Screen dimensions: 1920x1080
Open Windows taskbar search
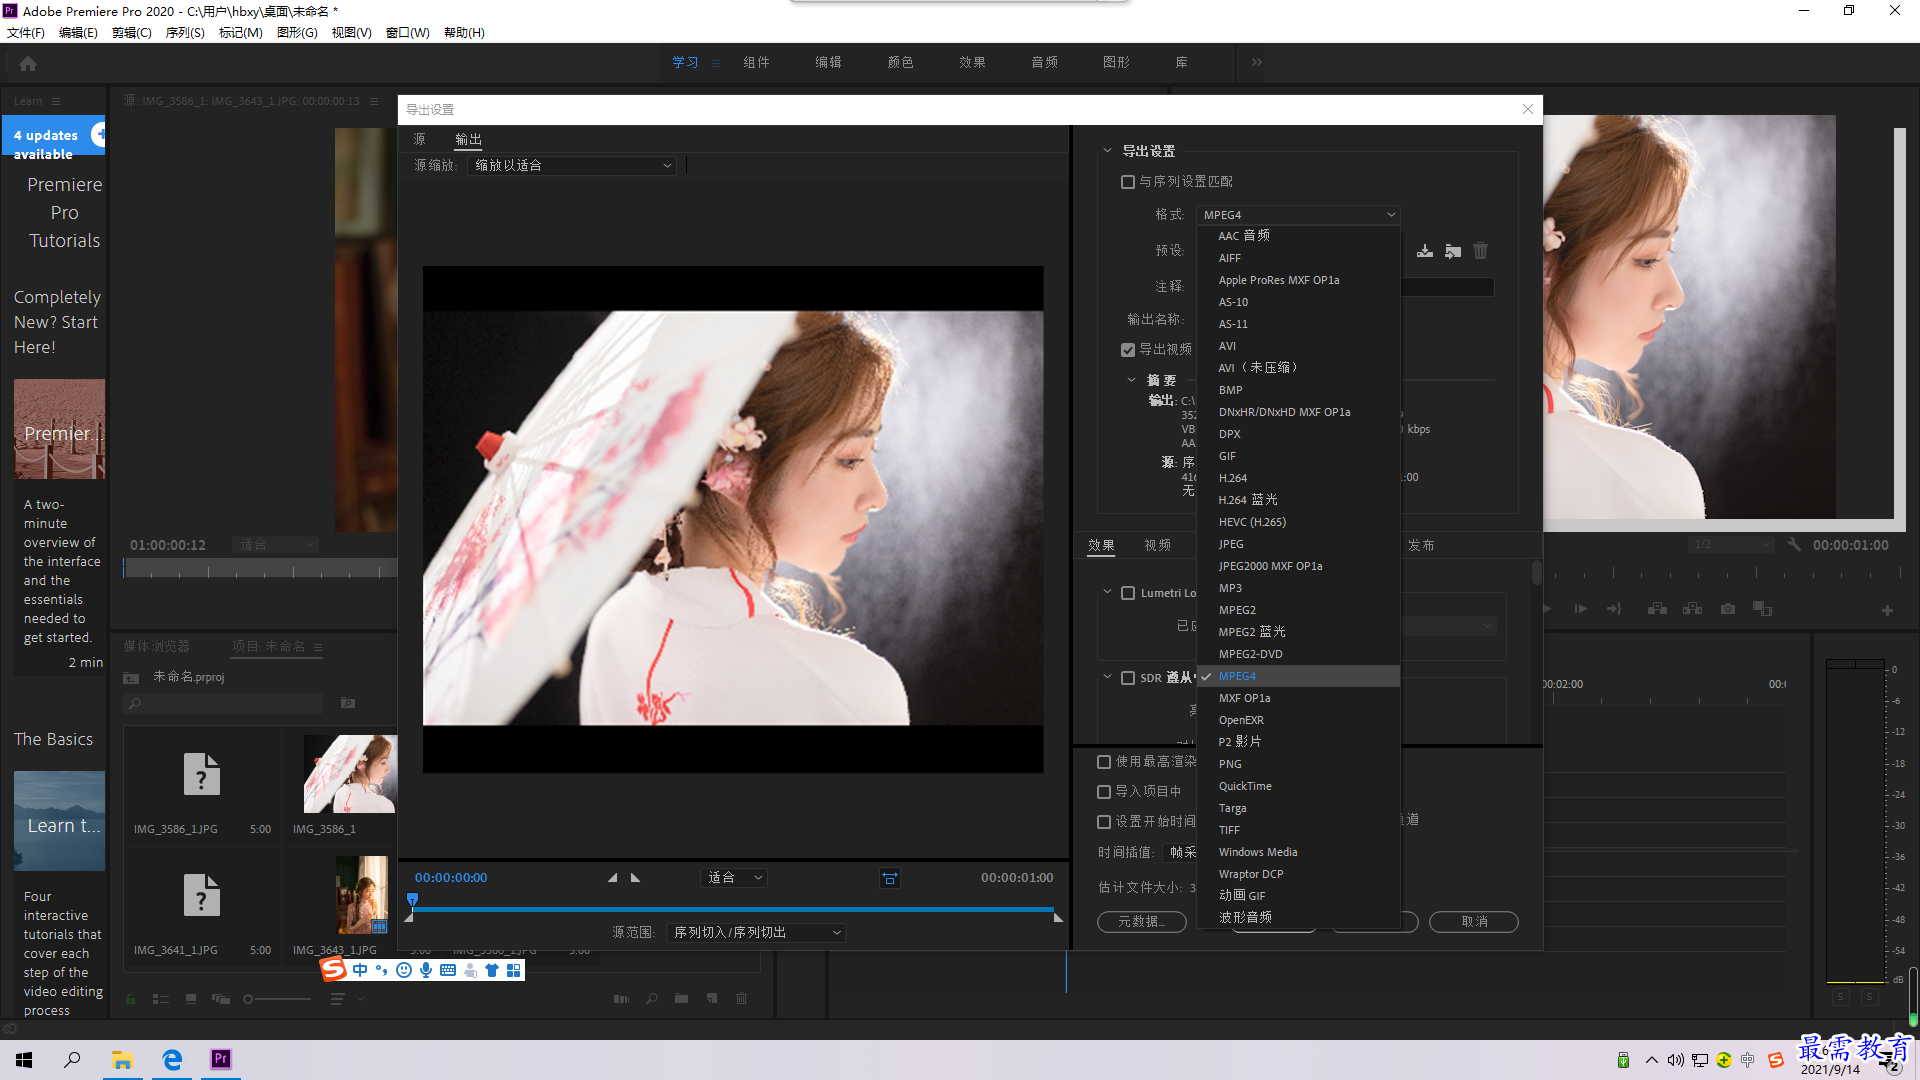pos(72,1059)
